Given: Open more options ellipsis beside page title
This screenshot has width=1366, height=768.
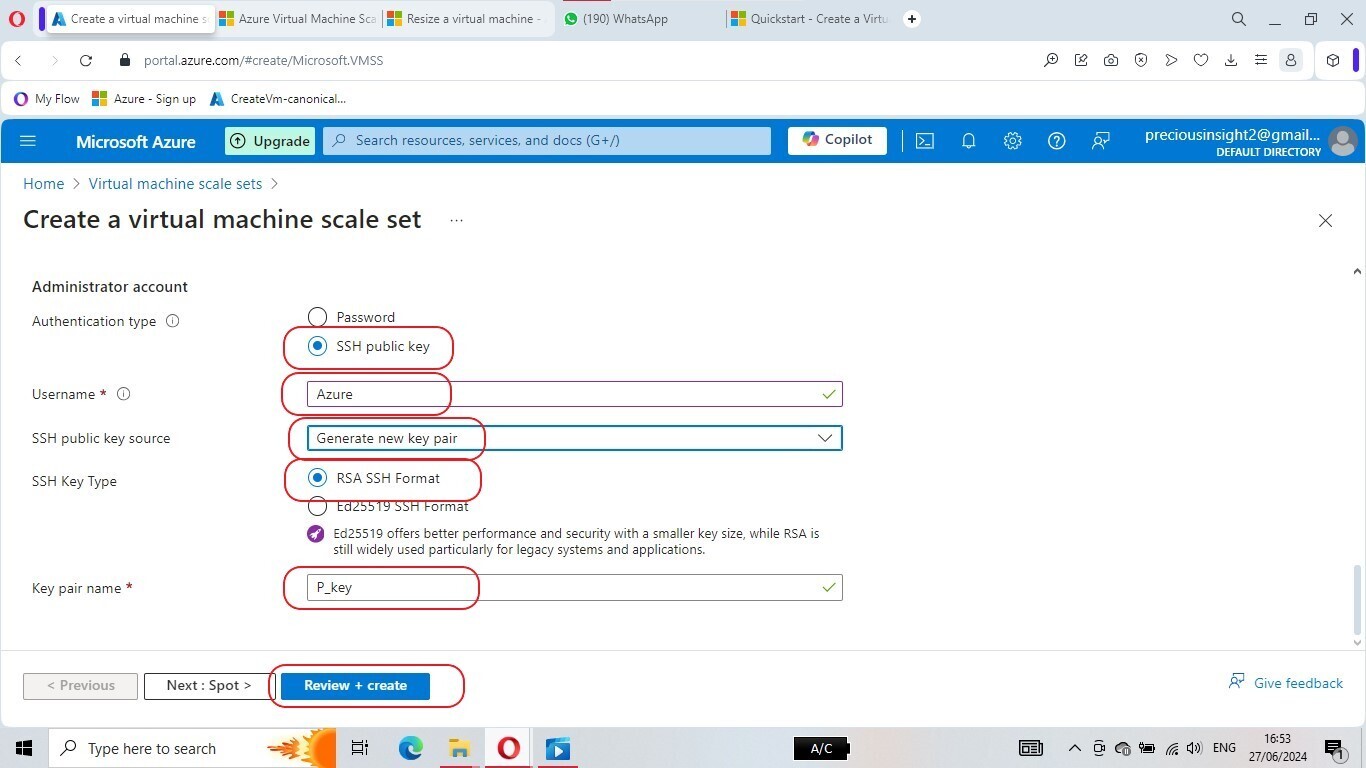Looking at the screenshot, I should tap(456, 220).
